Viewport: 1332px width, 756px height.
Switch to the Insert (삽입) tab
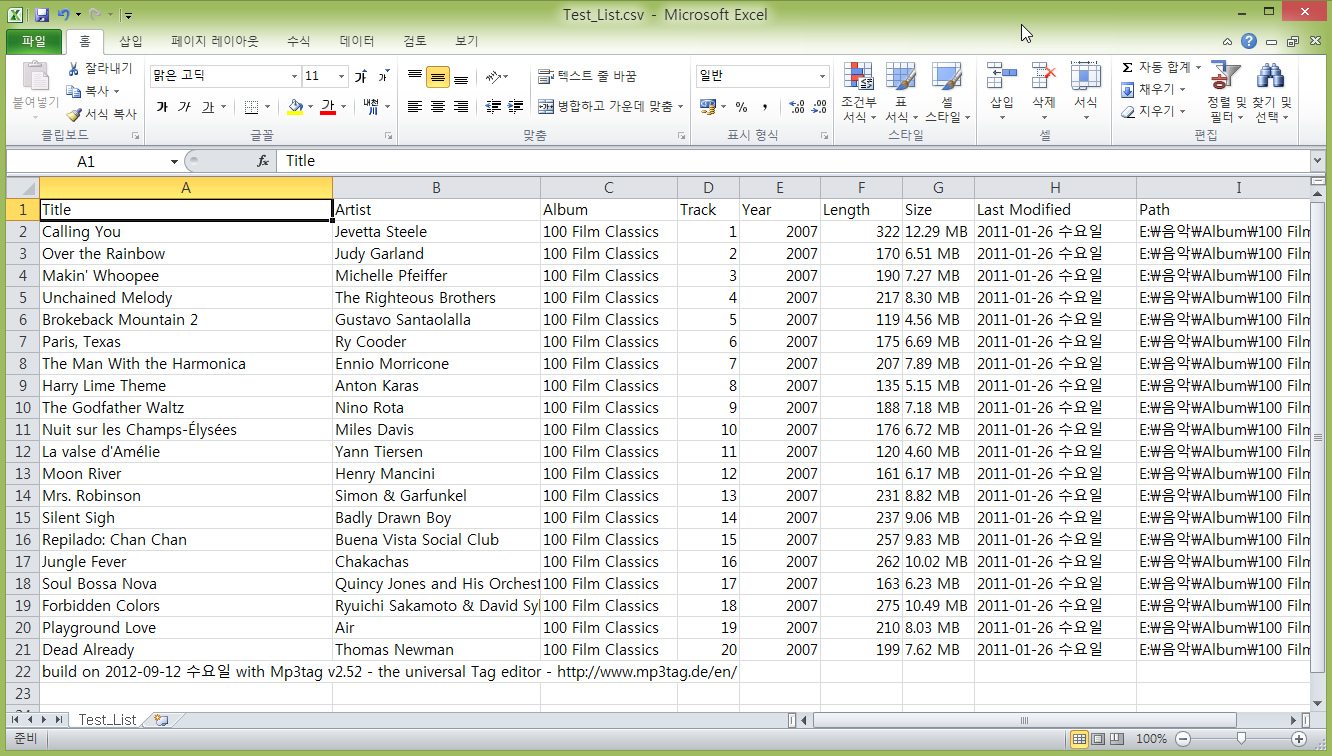pos(131,41)
